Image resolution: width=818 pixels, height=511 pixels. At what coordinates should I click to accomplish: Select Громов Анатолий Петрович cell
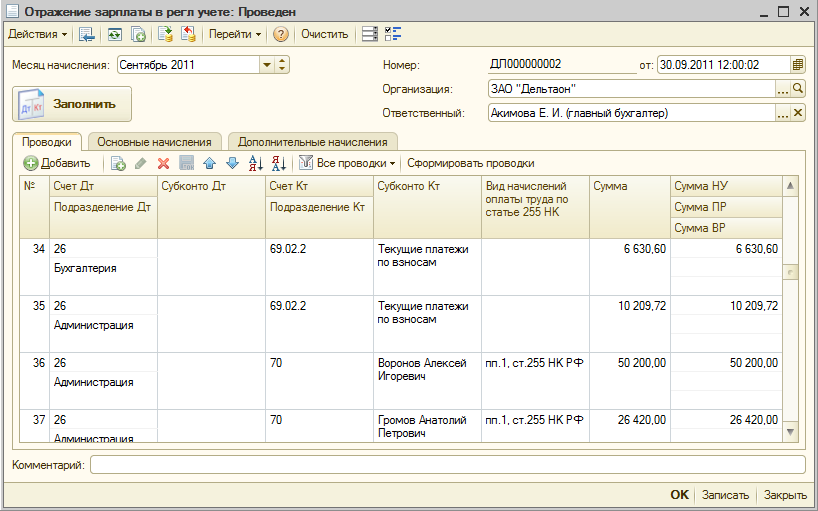coord(427,427)
